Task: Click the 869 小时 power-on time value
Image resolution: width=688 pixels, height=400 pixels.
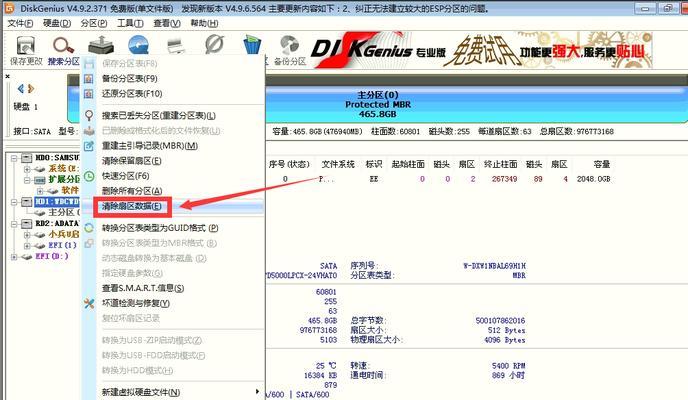Action: point(509,375)
